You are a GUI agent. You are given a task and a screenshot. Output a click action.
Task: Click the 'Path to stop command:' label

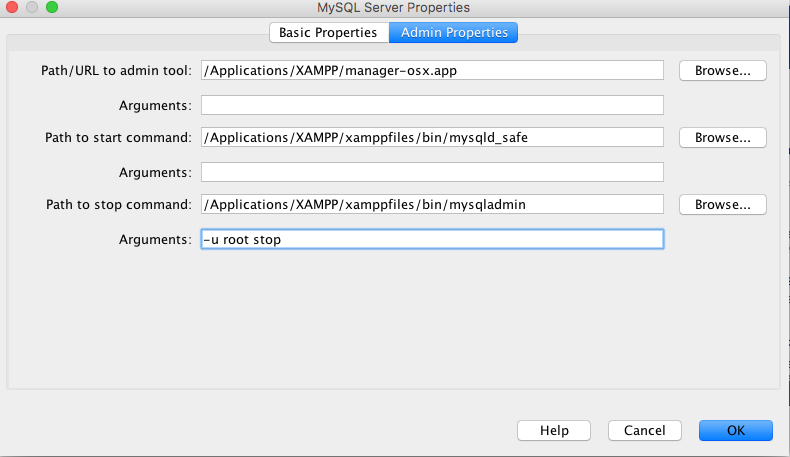tap(119, 205)
